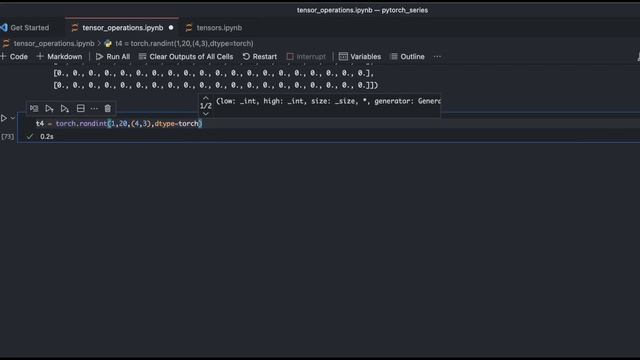Delete cell with trash icon
Image resolution: width=640 pixels, height=360 pixels.
[108, 109]
